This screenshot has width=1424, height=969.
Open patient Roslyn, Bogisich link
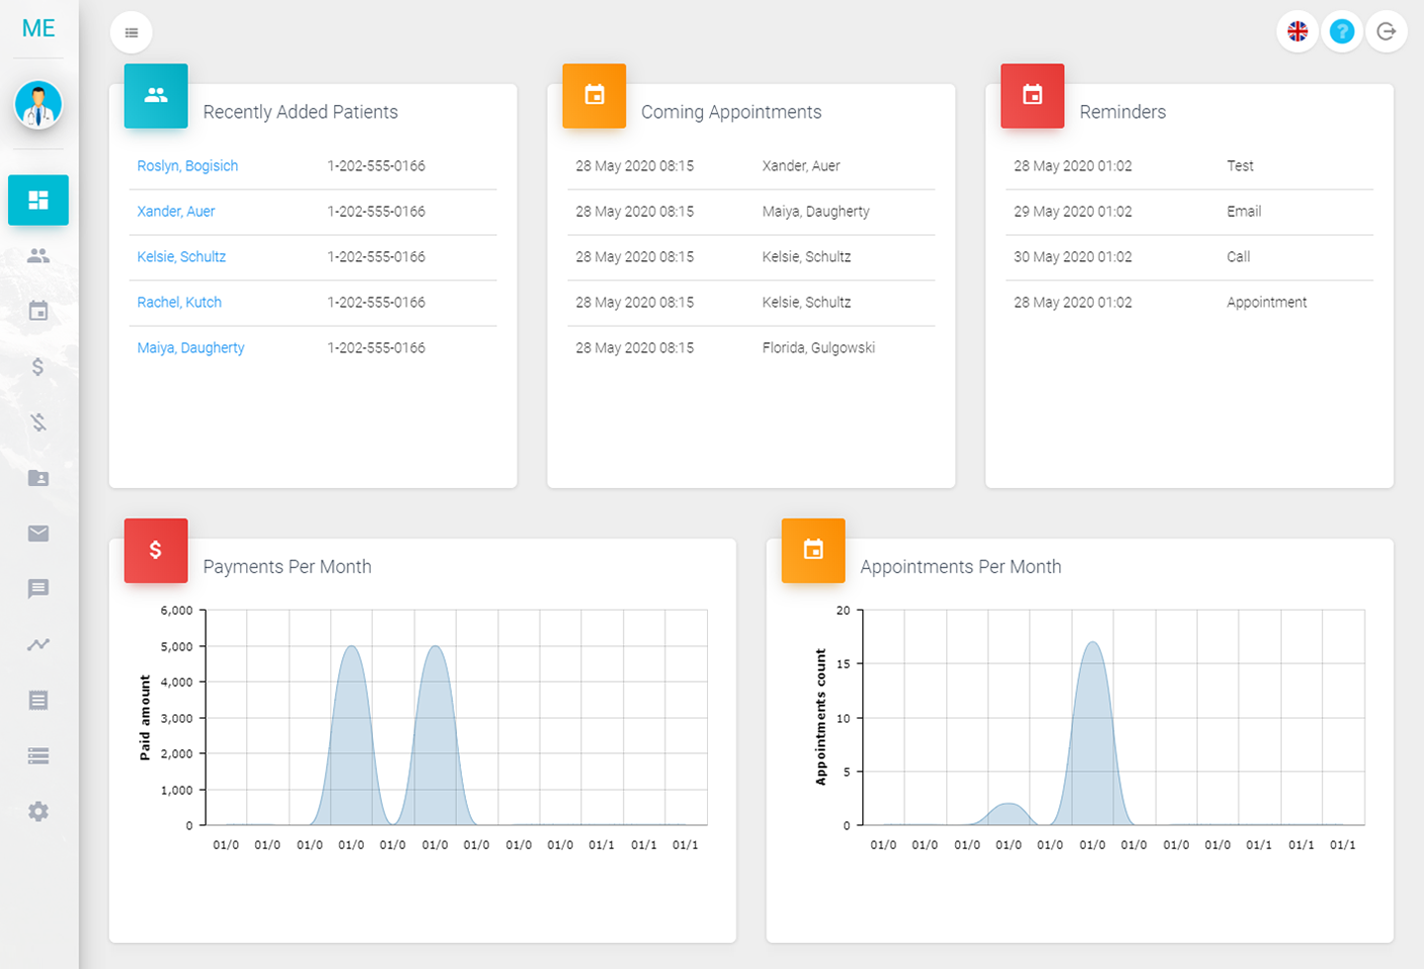pyautogui.click(x=187, y=166)
